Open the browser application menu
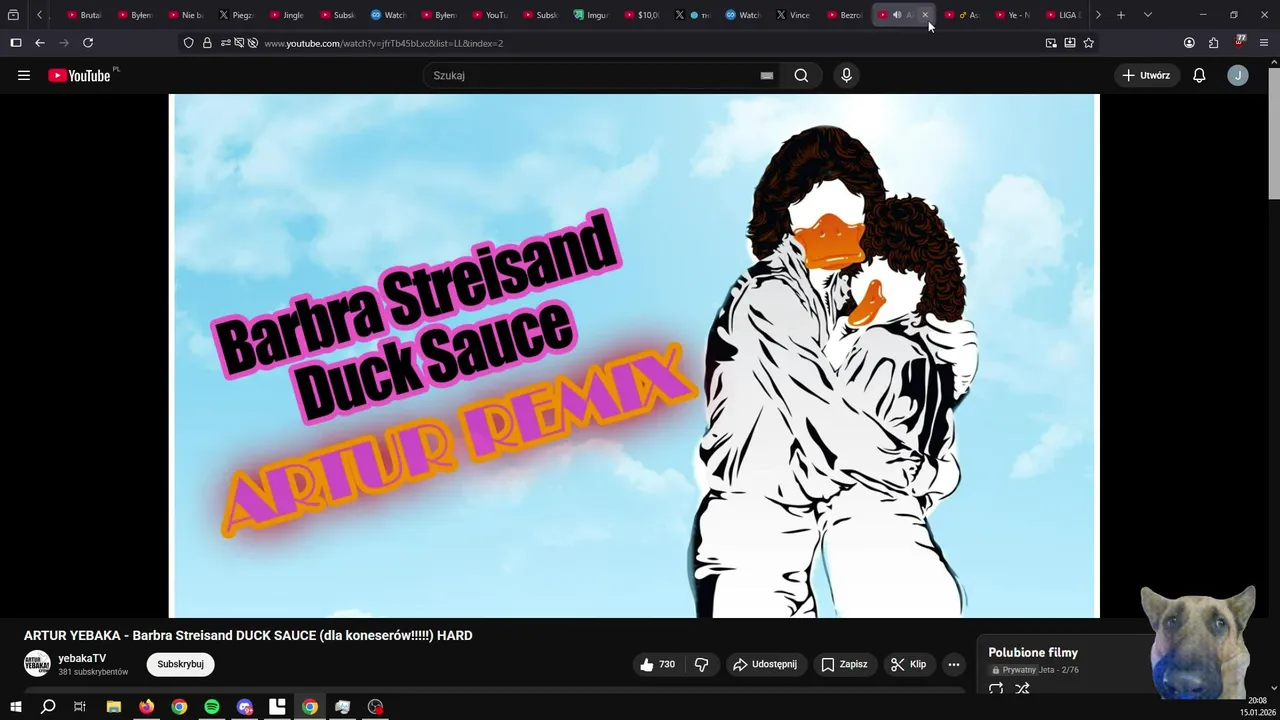Screen dimensions: 1280x720 pyautogui.click(x=1266, y=43)
